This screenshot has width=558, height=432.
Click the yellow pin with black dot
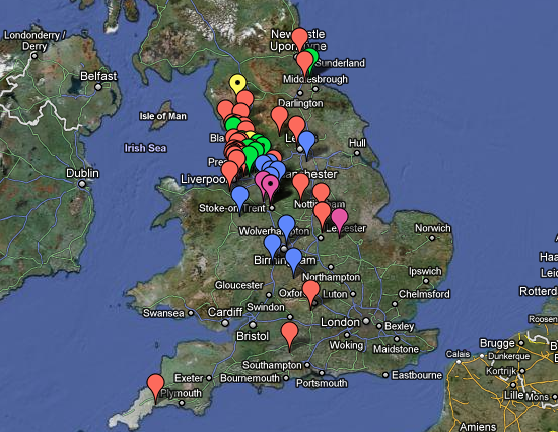[237, 83]
